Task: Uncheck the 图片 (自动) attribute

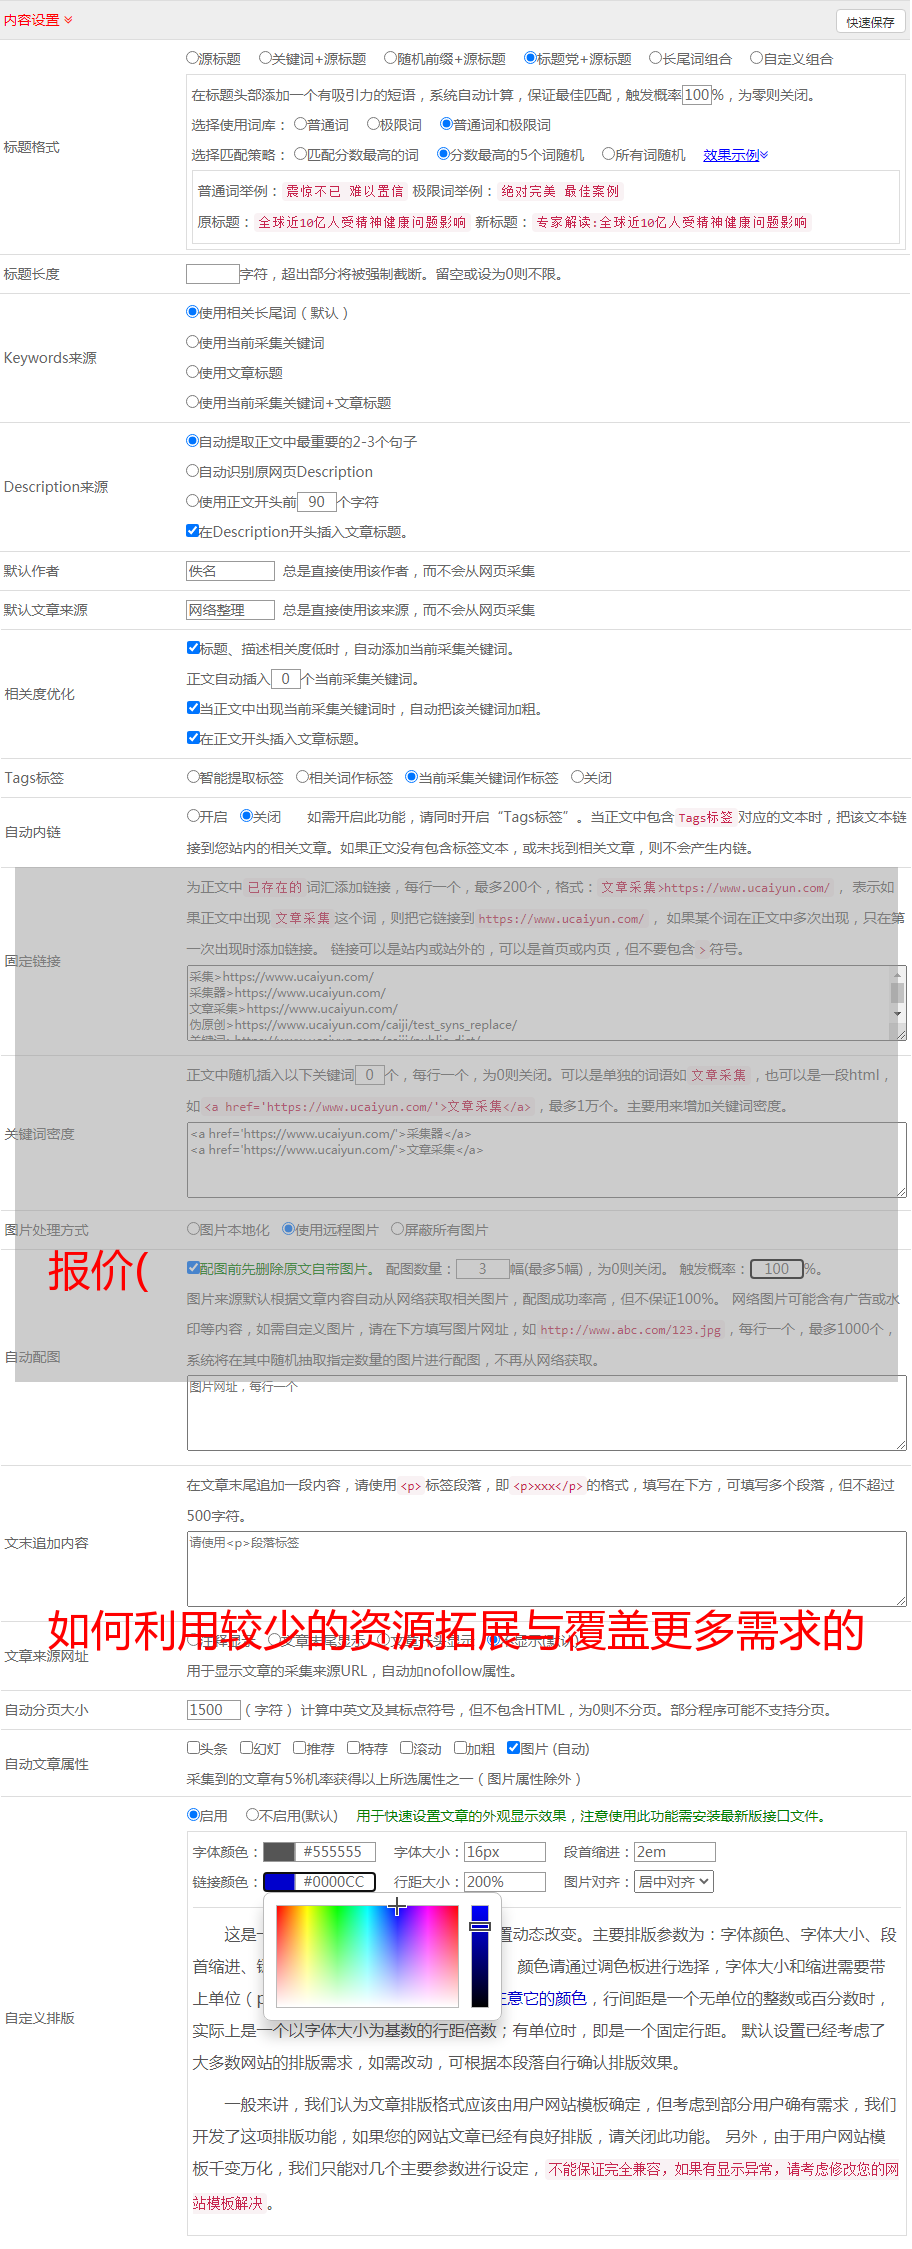Action: [513, 1748]
